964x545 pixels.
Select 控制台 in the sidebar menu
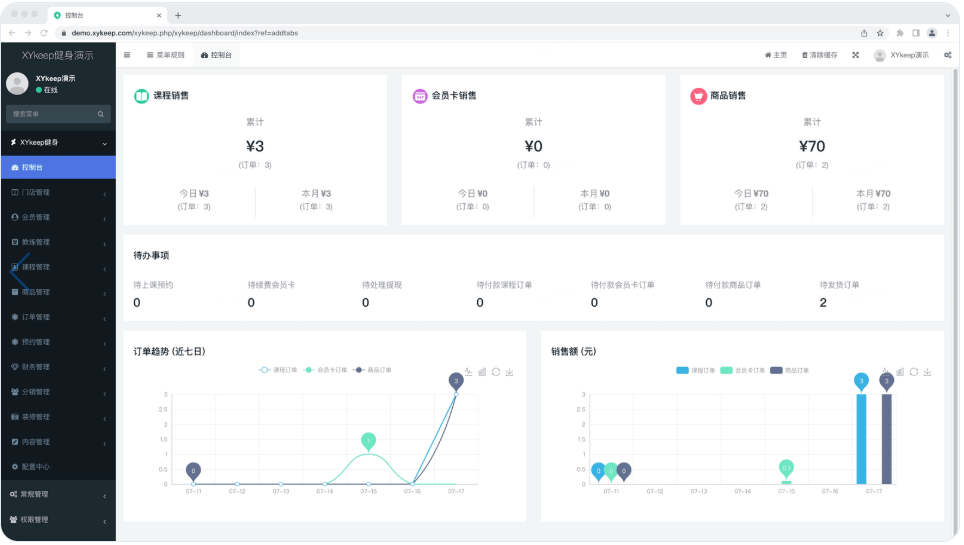(x=58, y=167)
